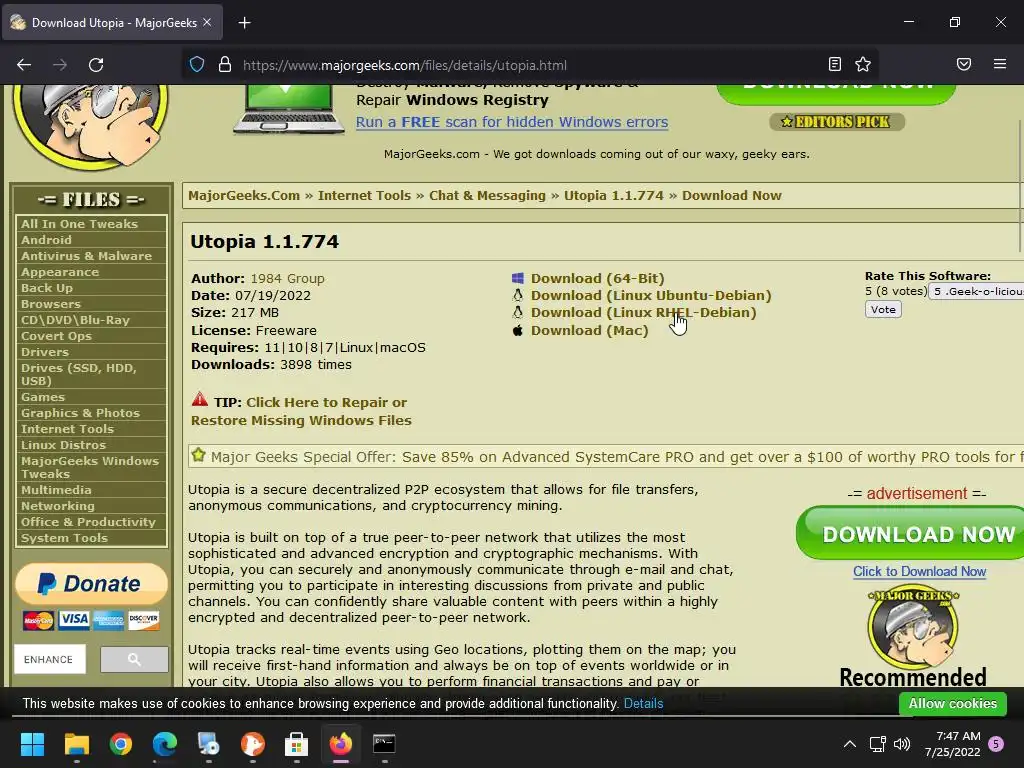Click Run a FREE scan for hidden errors link
The image size is (1024, 768).
click(512, 122)
